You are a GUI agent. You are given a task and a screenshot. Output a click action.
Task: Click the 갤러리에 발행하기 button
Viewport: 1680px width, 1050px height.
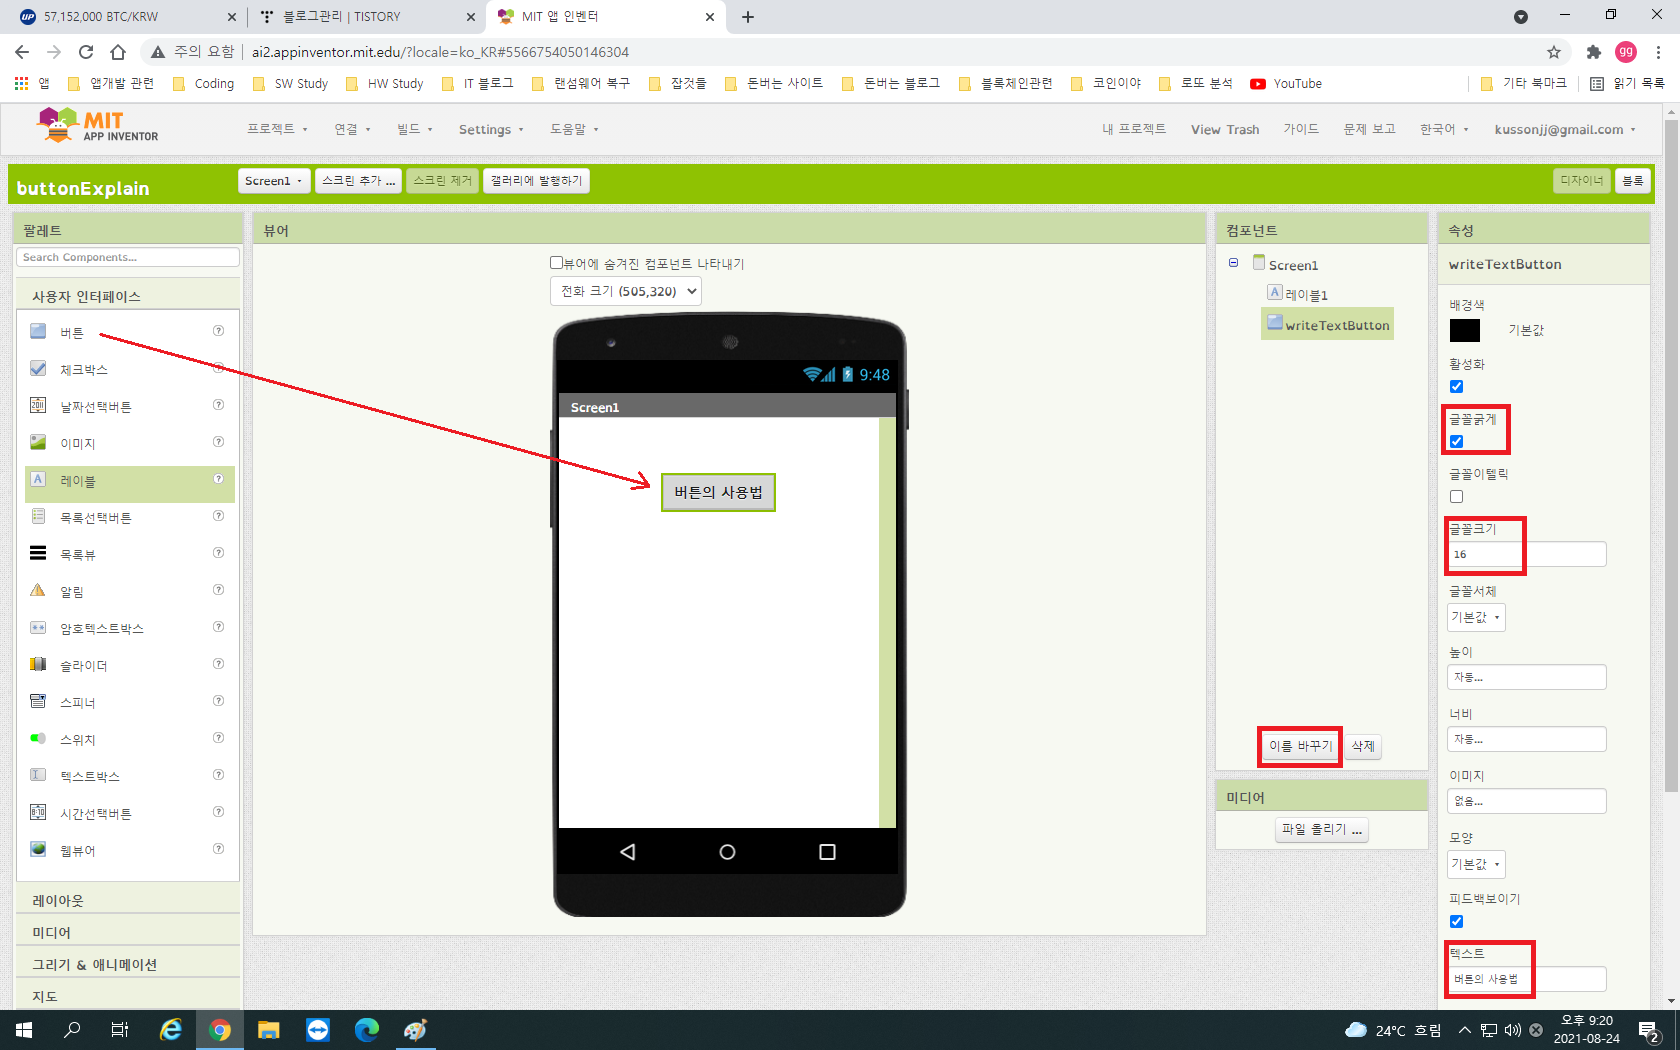coord(536,180)
